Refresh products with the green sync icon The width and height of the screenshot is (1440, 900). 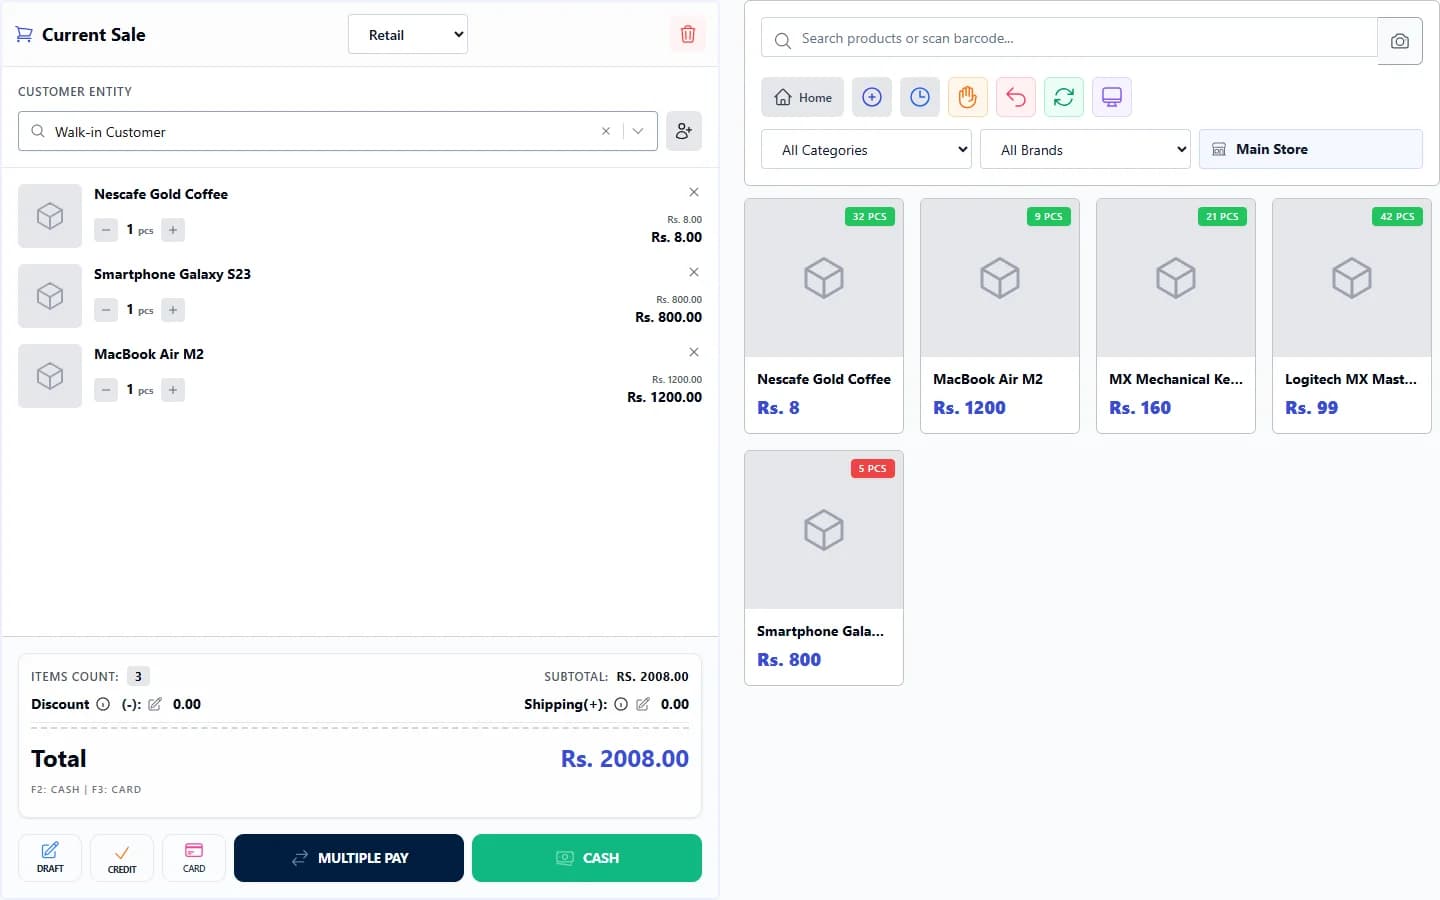[1064, 97]
